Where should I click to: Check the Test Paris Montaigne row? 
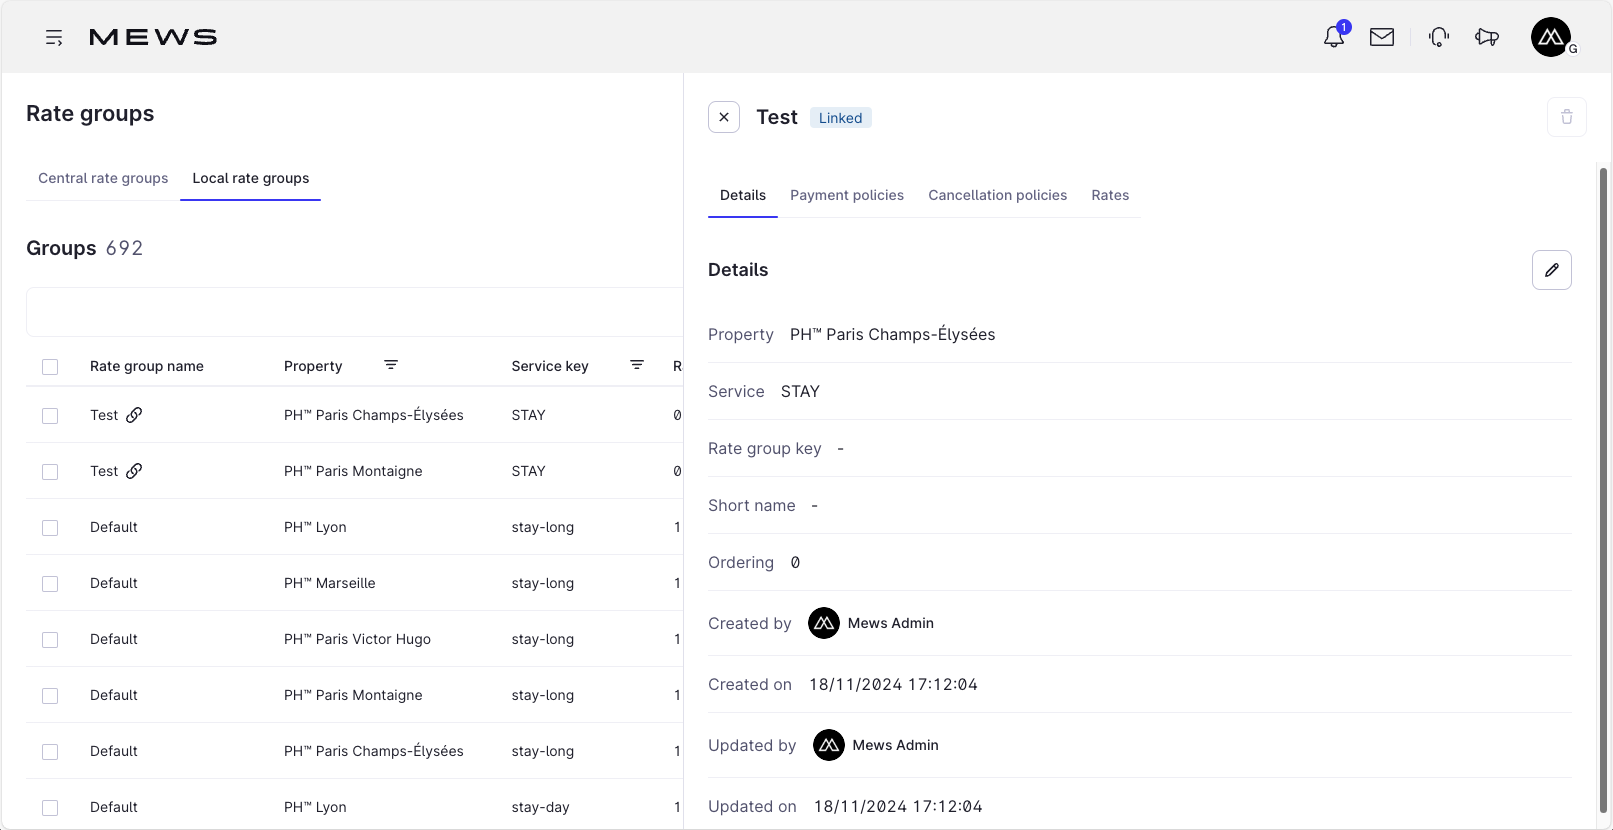click(50, 472)
